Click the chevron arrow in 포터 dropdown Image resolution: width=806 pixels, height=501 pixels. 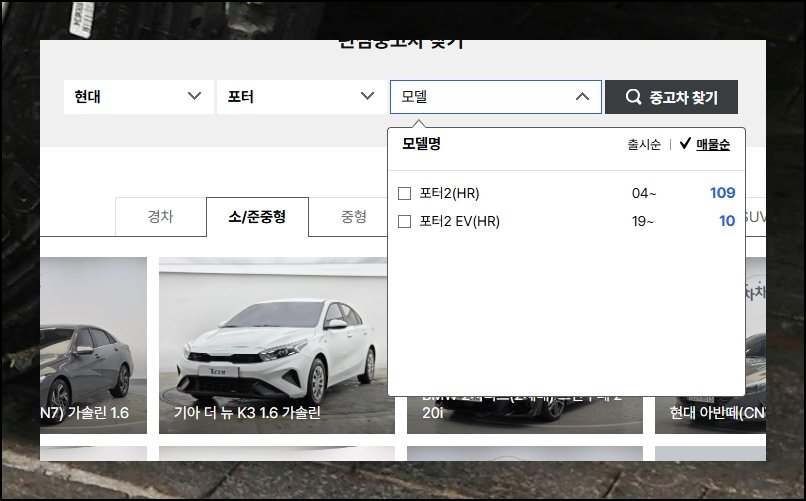point(367,96)
